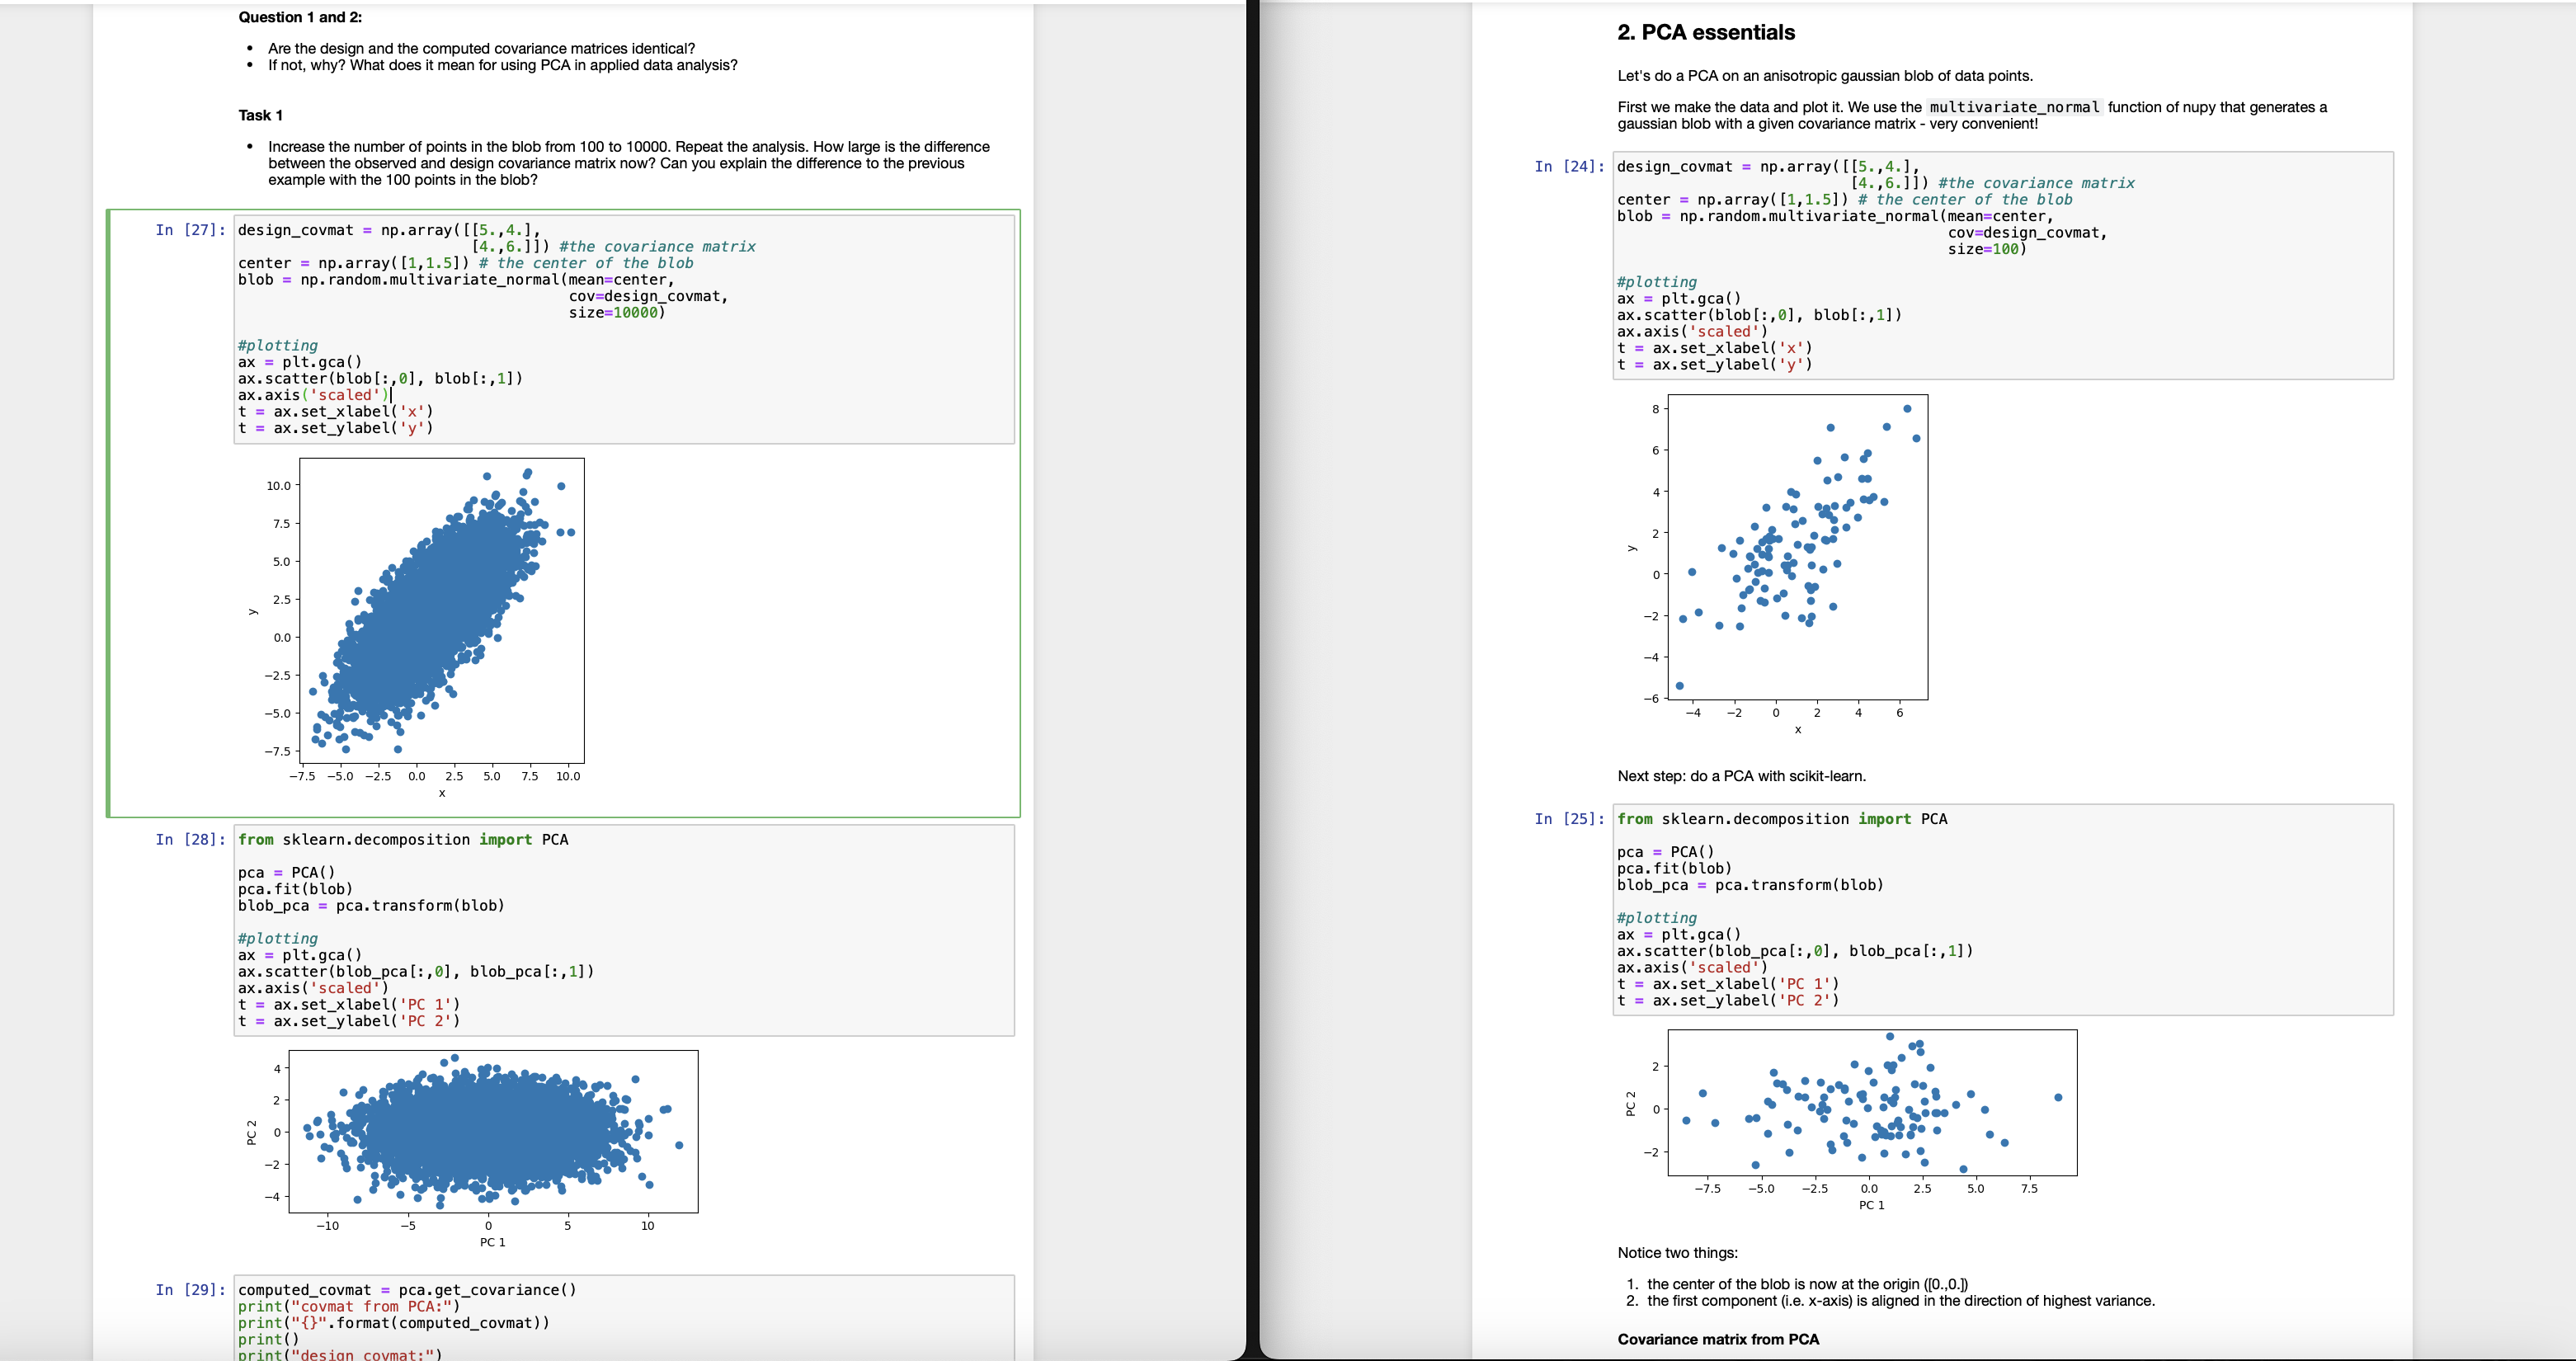Screen dimensions: 2576x1361
Task: Select the In [29] prompt label
Action: tap(190, 1290)
